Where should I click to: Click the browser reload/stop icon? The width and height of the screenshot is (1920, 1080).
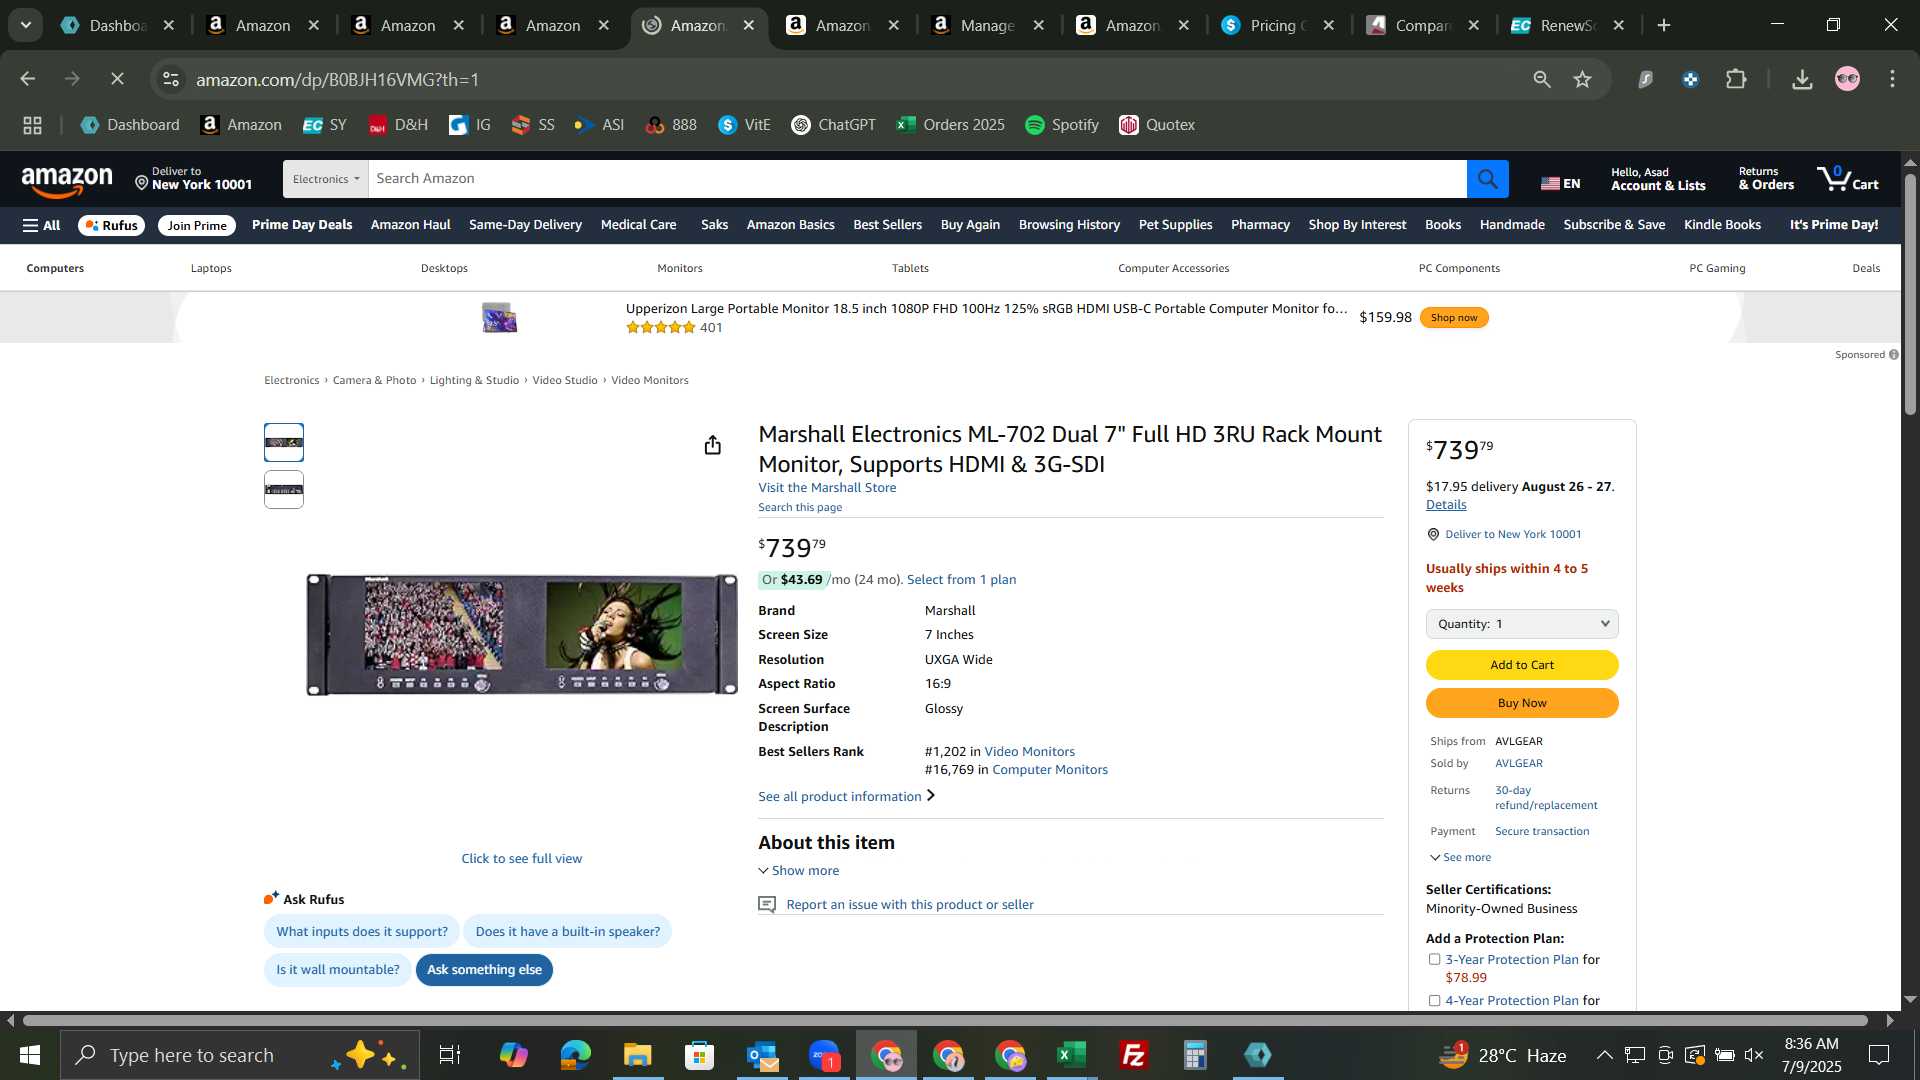coord(117,79)
